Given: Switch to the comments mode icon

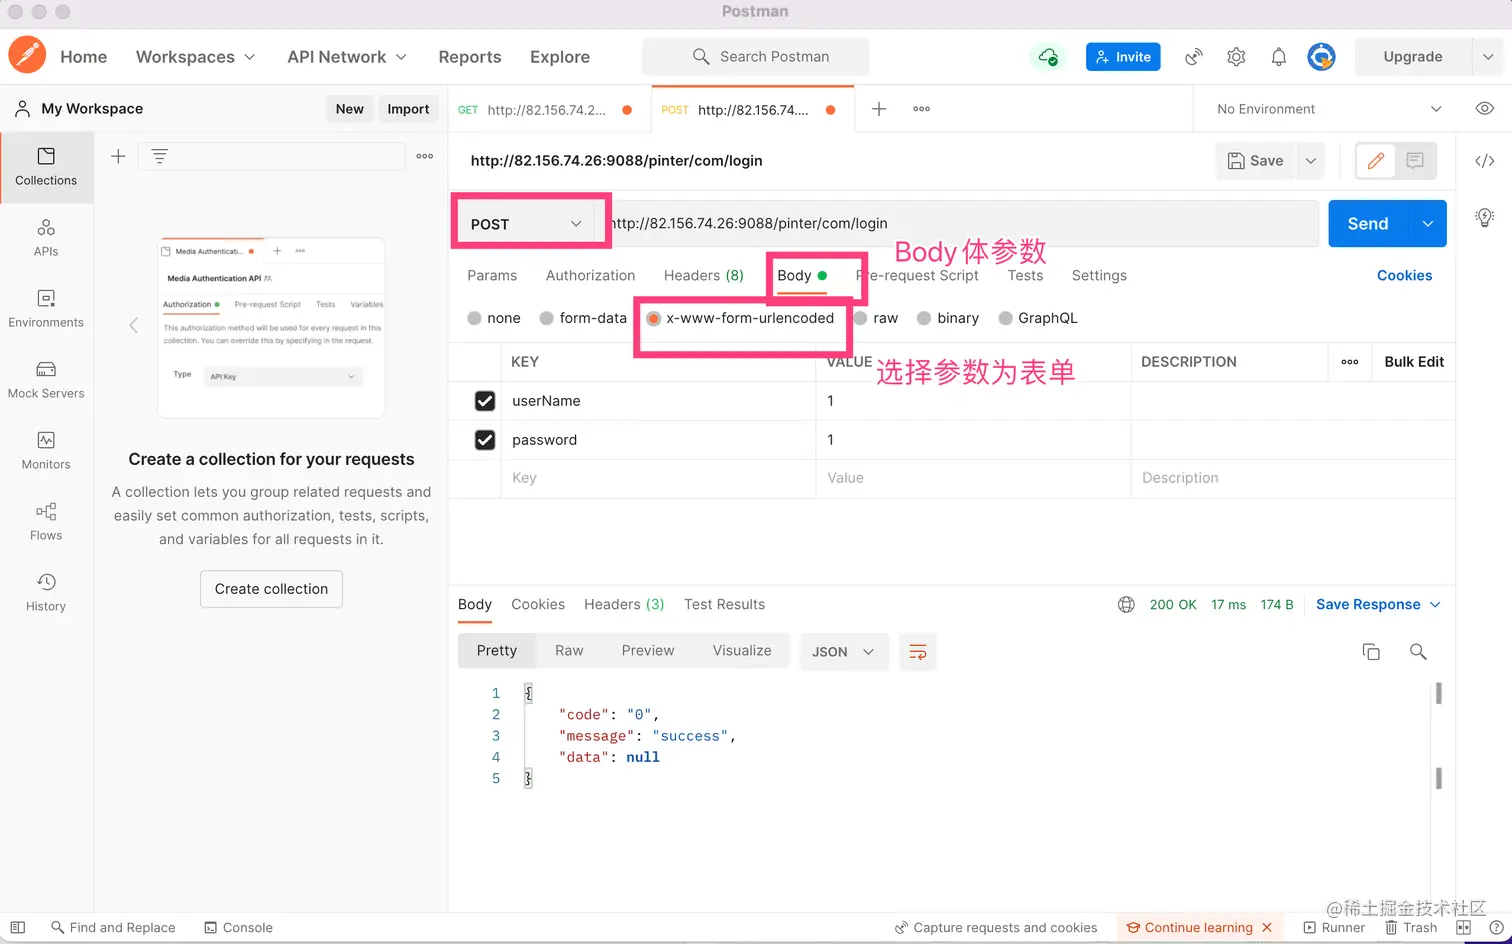Looking at the screenshot, I should 1415,161.
